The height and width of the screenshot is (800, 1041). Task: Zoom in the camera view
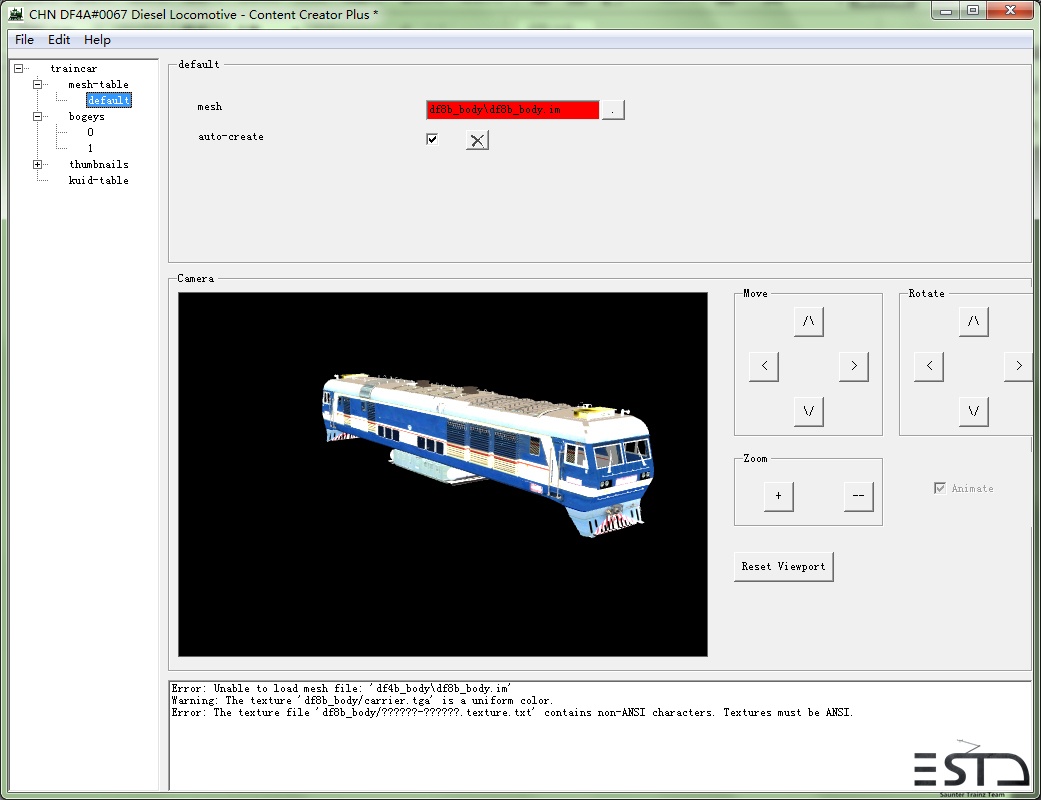(x=779, y=496)
